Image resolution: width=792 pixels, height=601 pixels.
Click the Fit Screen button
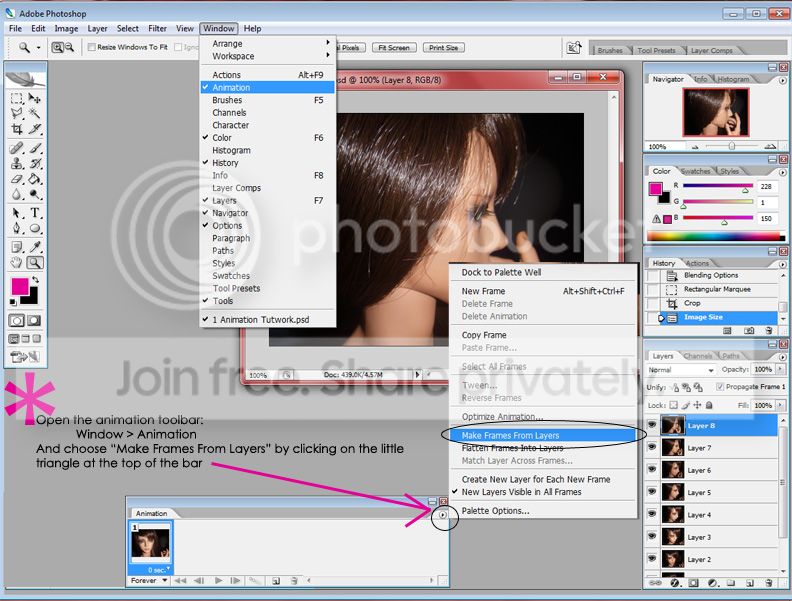click(394, 47)
